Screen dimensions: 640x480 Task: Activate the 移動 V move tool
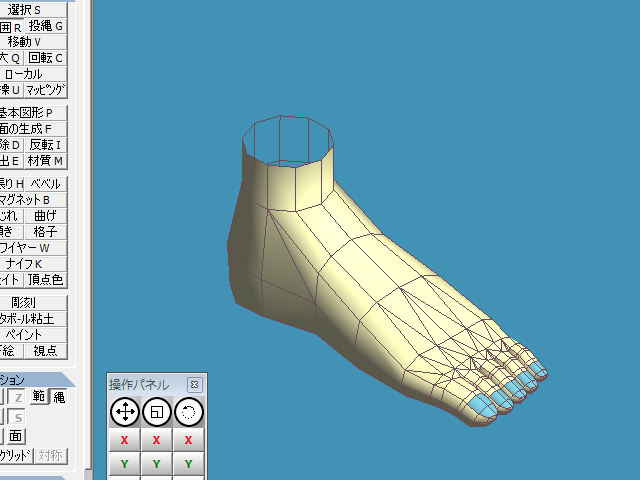(x=33, y=42)
